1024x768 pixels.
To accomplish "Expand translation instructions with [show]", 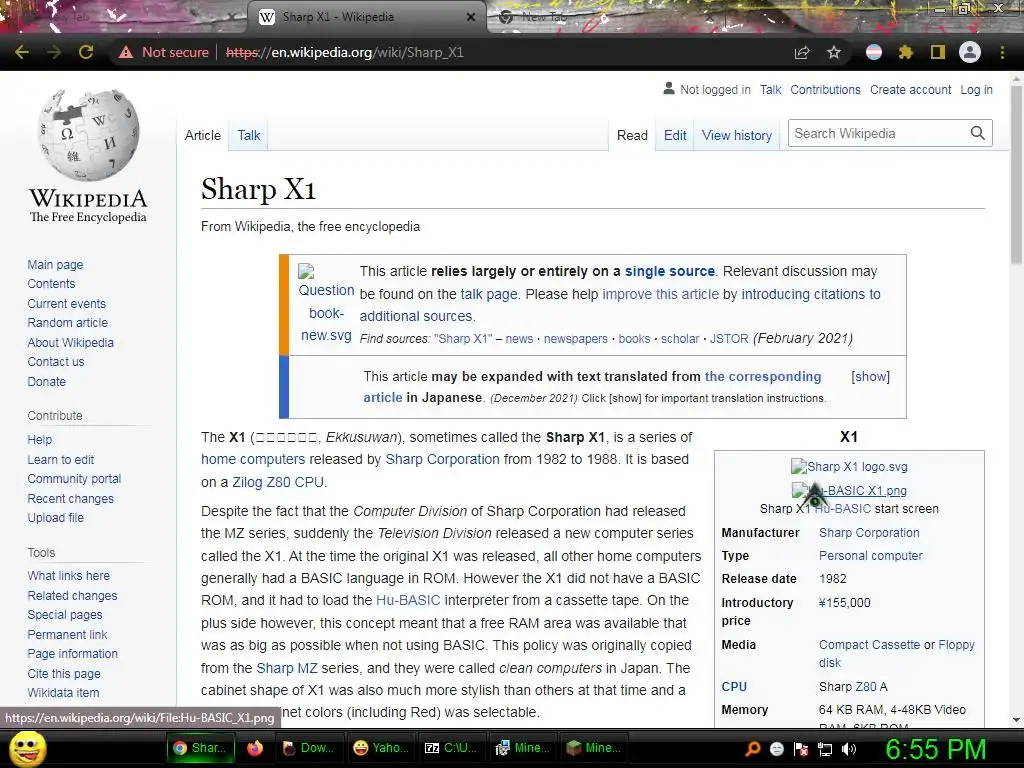I will coord(870,376).
